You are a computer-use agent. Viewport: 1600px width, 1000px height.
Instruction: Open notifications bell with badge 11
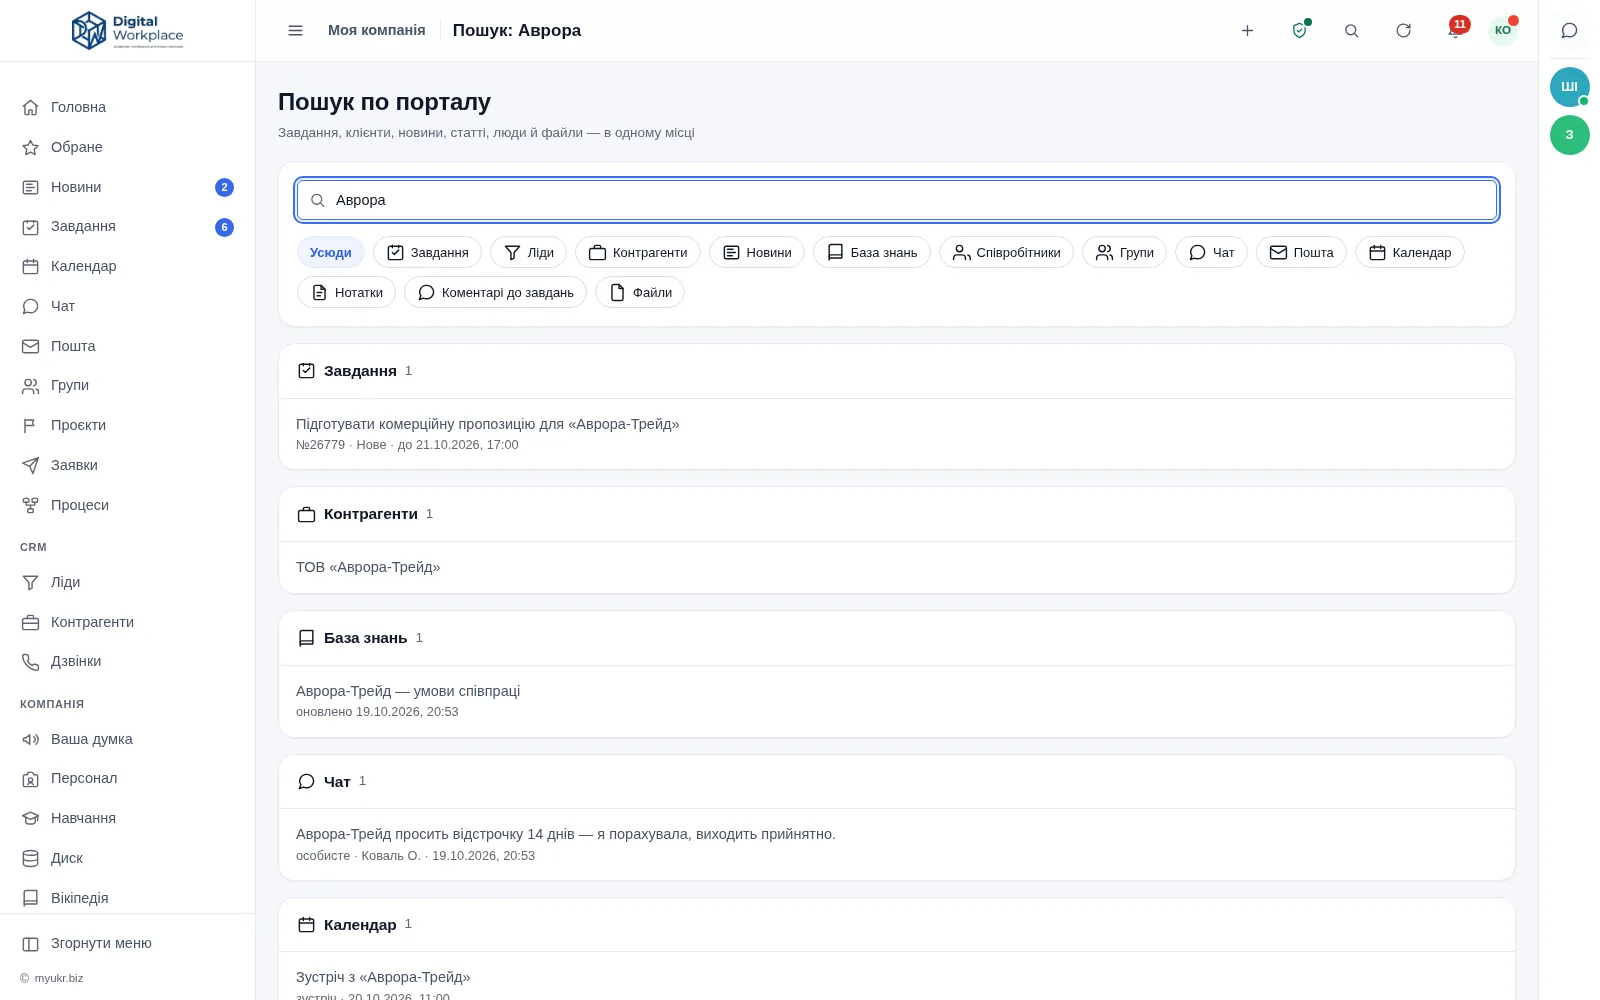click(x=1455, y=30)
